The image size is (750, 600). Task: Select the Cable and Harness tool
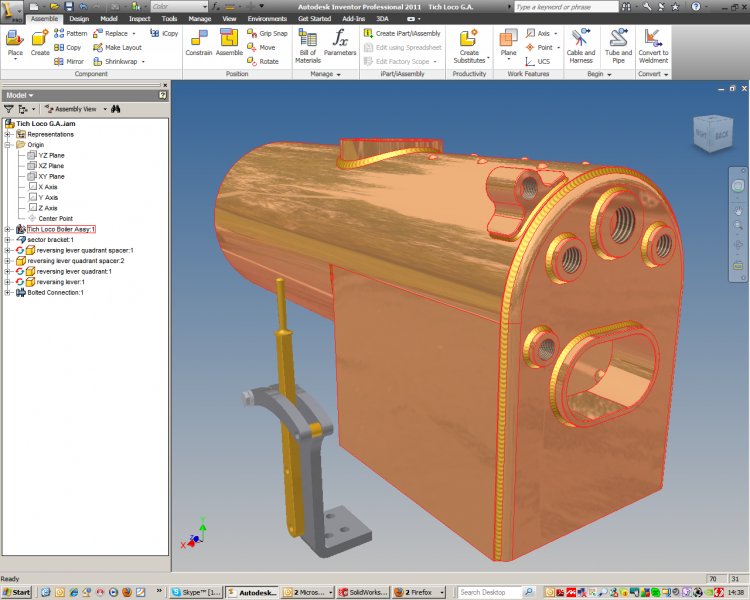[581, 43]
